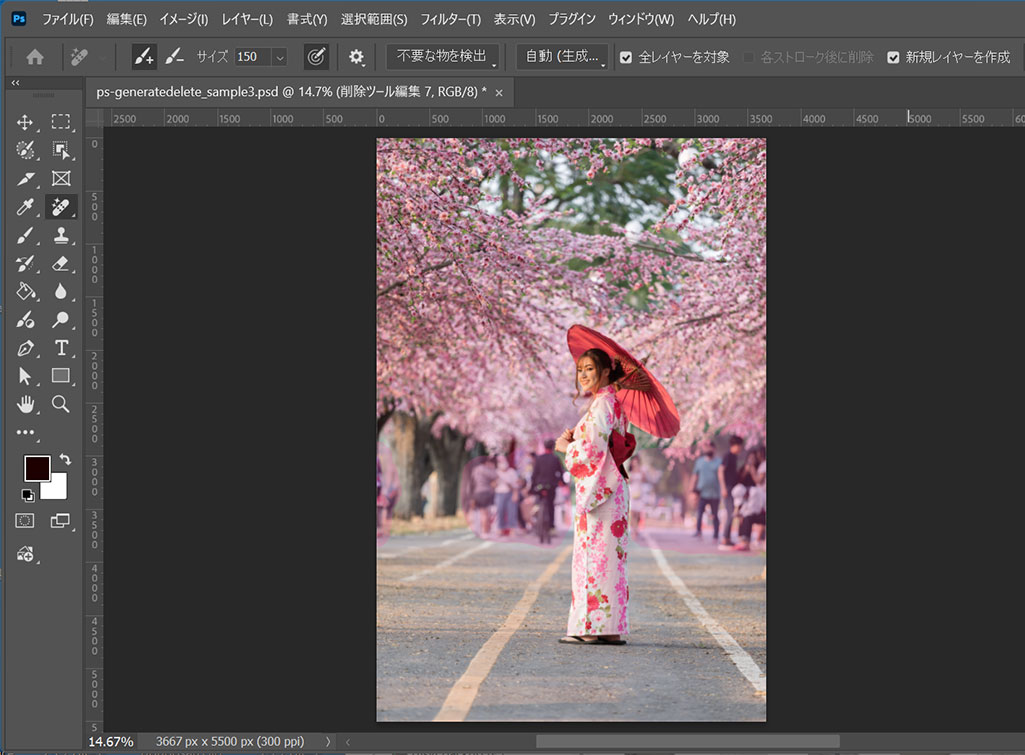
Task: Click the brush size field showing 150
Action: [252, 58]
